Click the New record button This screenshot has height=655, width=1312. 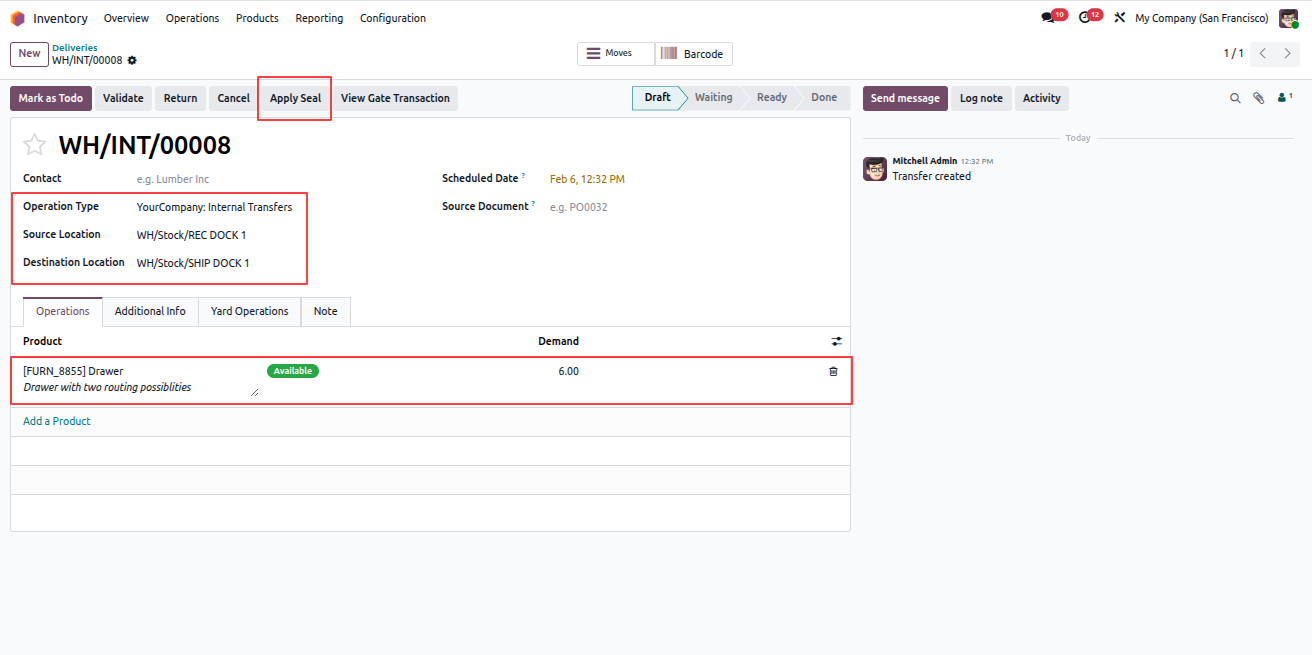pyautogui.click(x=29, y=54)
